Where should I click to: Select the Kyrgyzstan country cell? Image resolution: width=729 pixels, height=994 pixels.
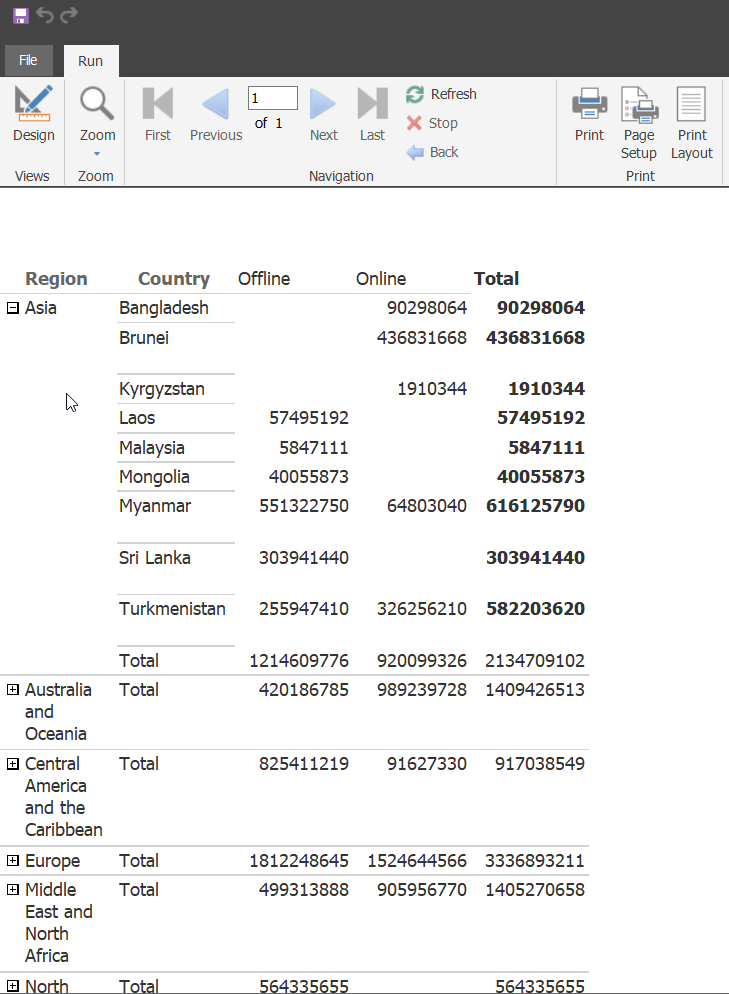pos(162,389)
